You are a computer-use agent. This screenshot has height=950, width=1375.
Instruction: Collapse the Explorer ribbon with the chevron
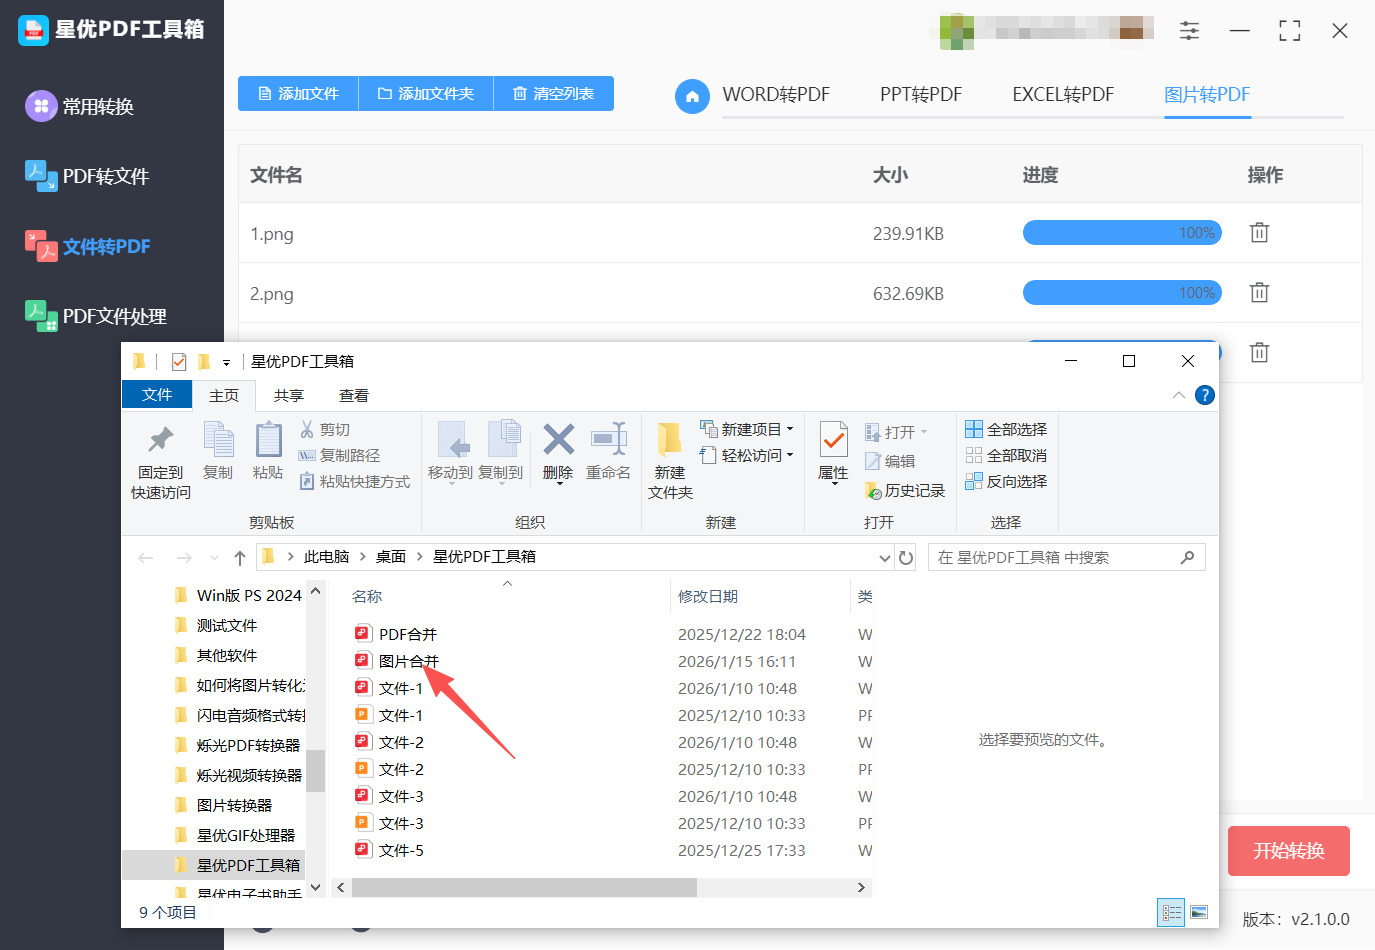(x=1179, y=395)
